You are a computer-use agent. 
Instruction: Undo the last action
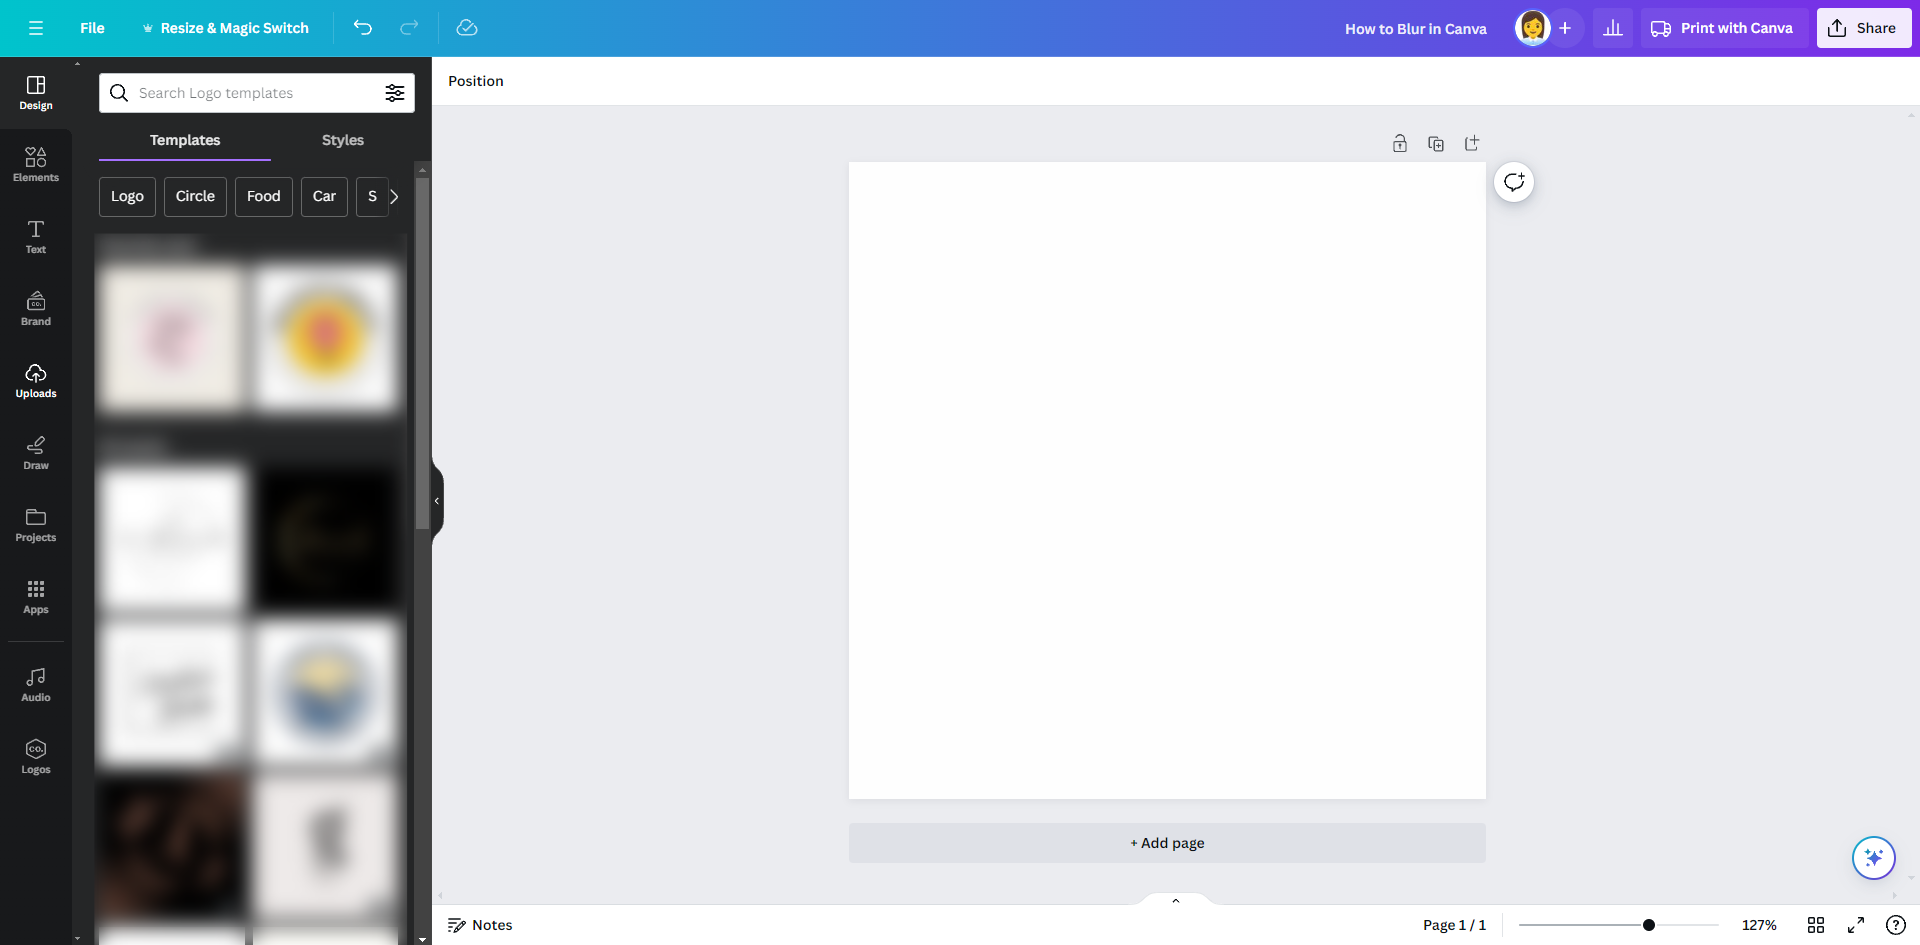pos(363,28)
